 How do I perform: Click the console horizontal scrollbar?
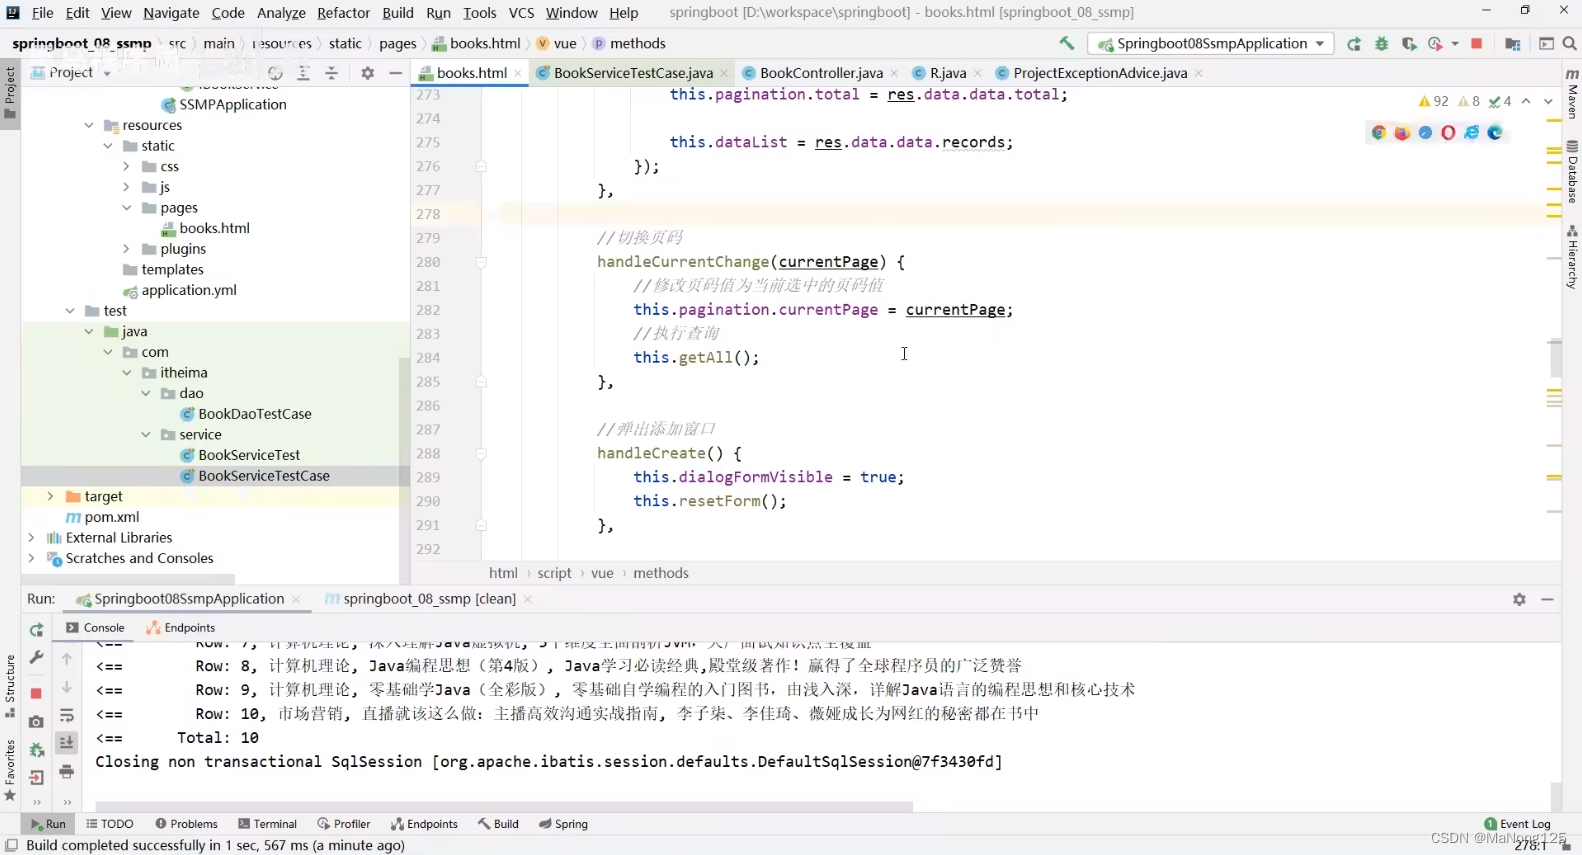[x=504, y=806]
